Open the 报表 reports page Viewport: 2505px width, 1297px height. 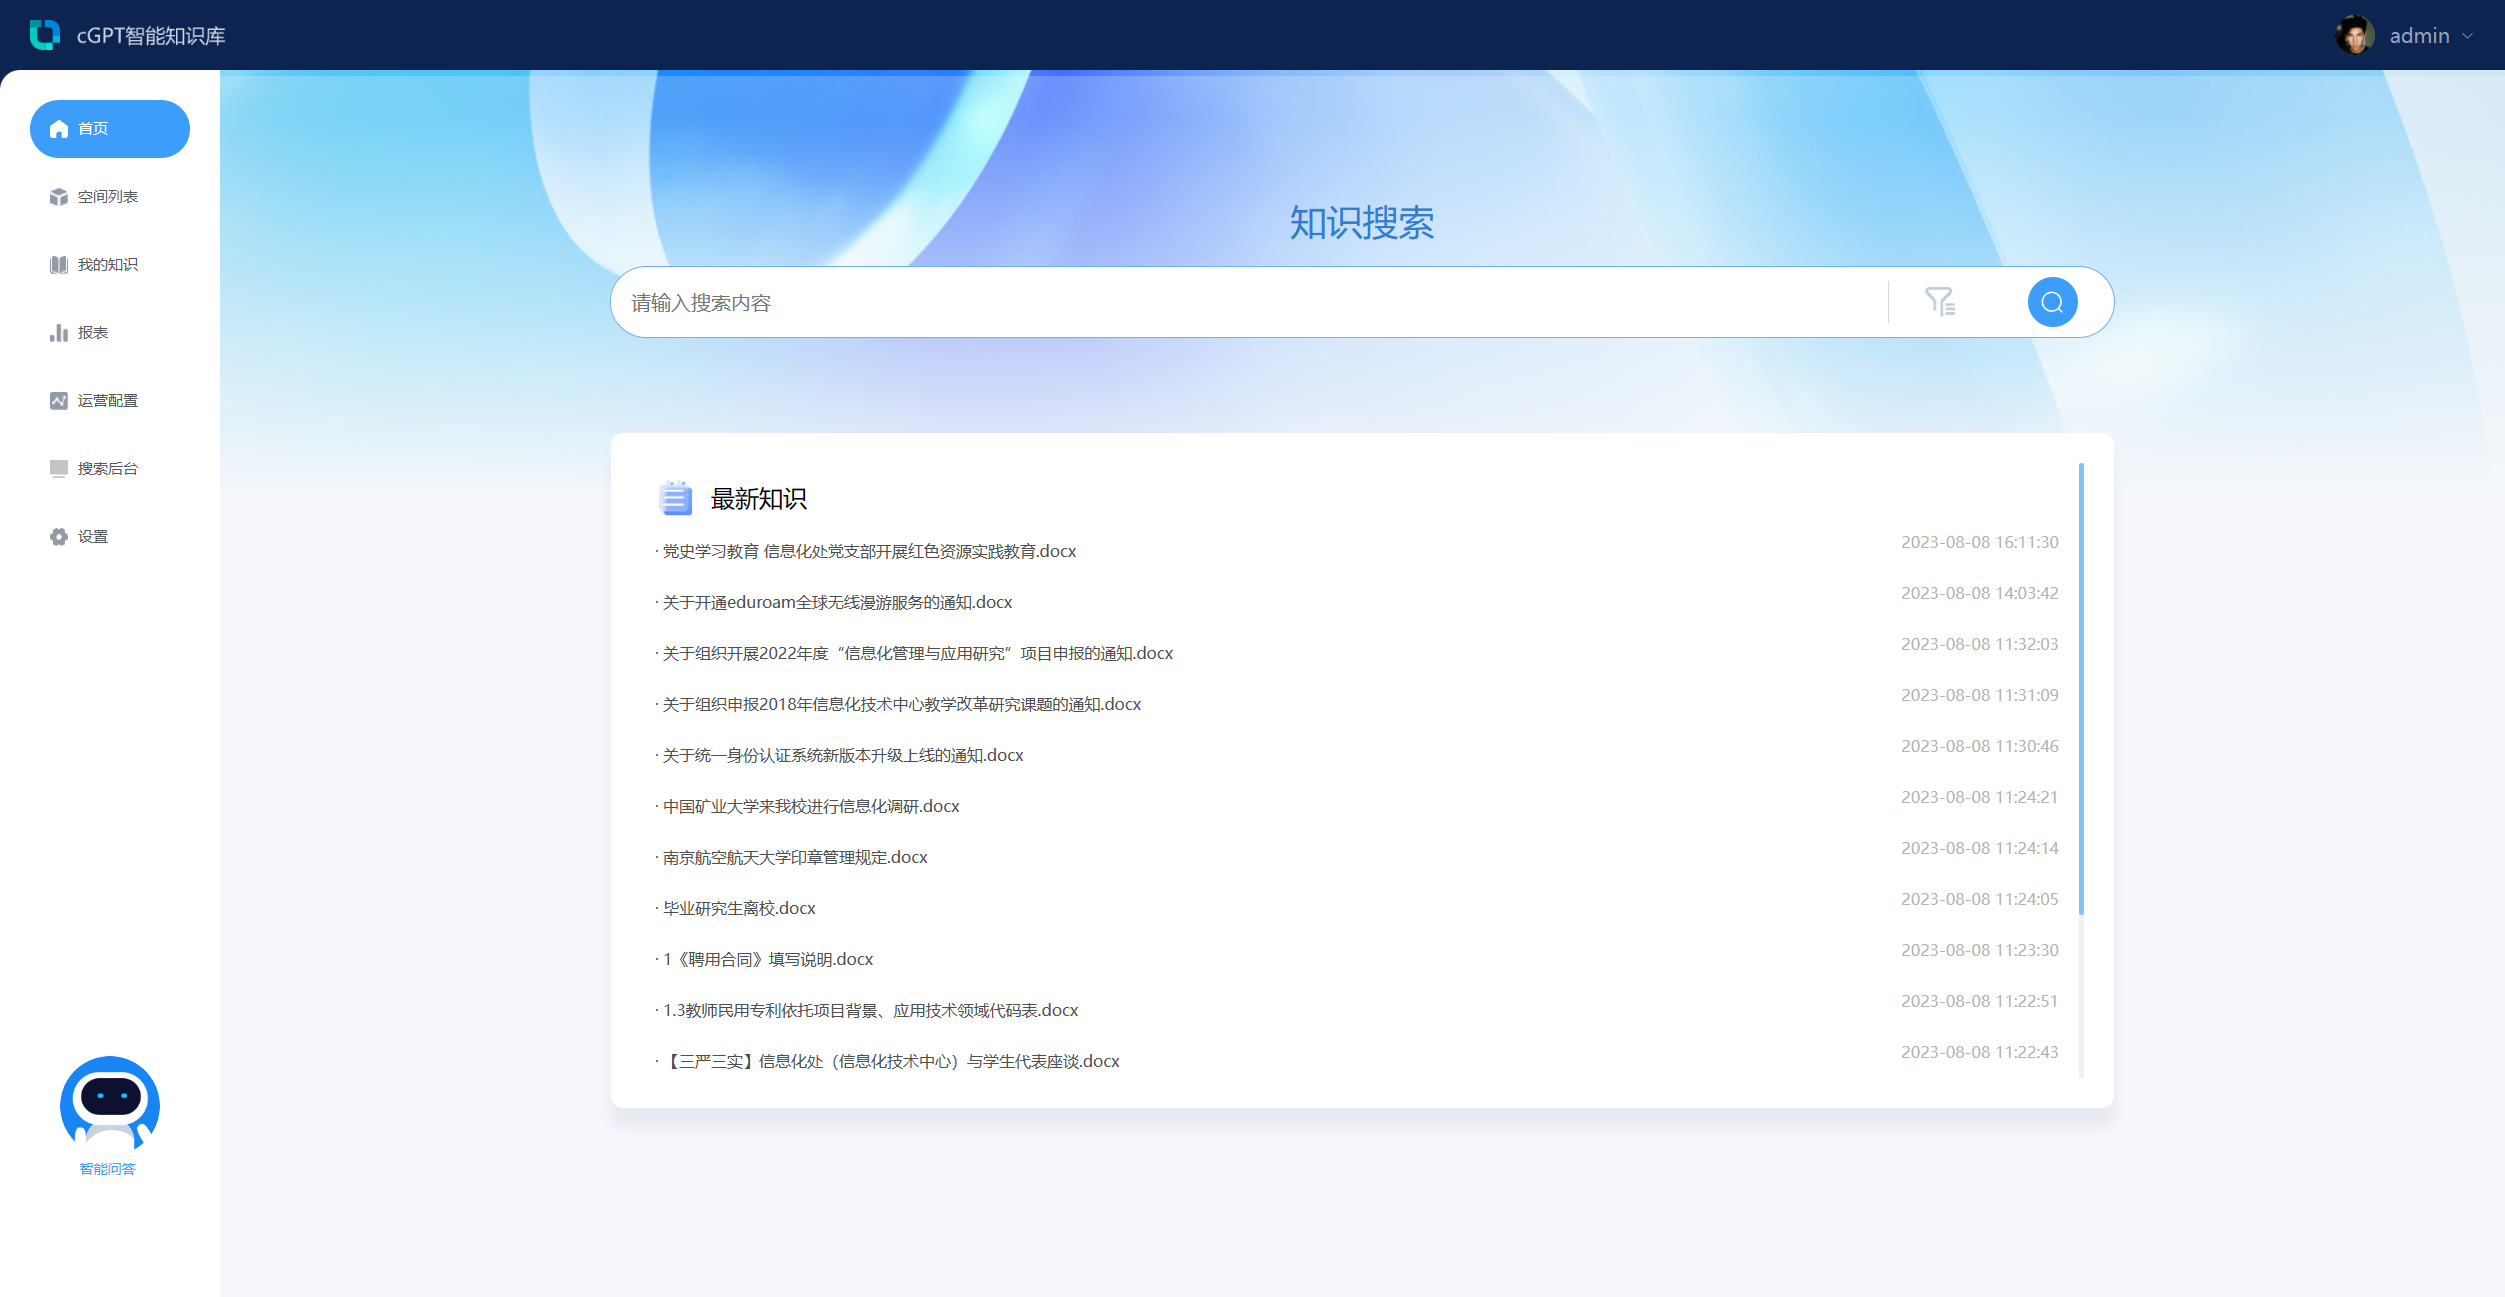pyautogui.click(x=92, y=333)
